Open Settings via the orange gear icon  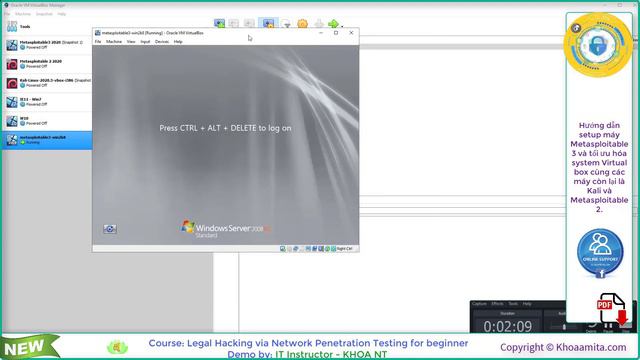(302, 24)
